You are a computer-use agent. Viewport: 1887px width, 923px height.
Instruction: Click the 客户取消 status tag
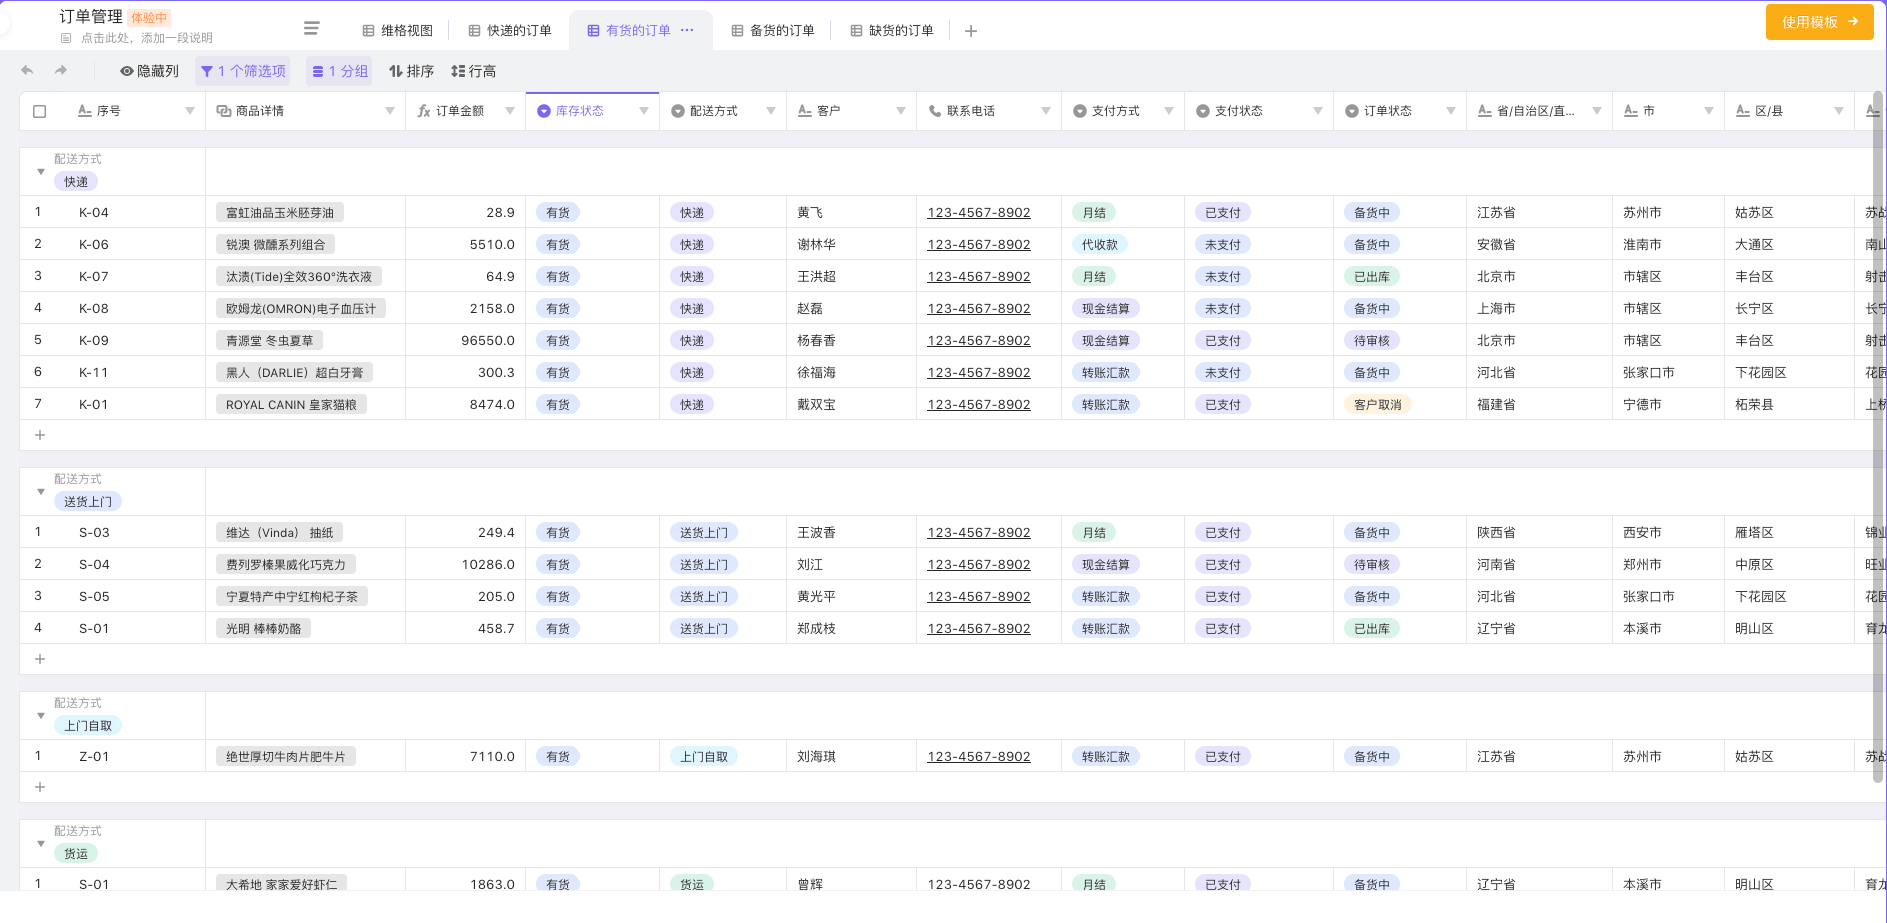1377,405
